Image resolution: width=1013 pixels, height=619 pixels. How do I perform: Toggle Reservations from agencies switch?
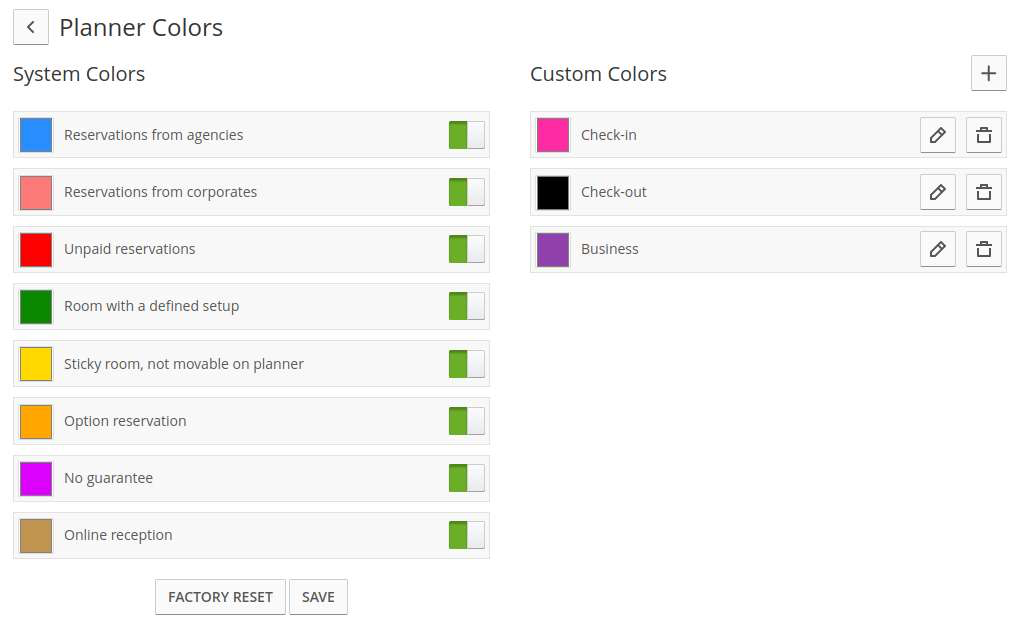[466, 135]
